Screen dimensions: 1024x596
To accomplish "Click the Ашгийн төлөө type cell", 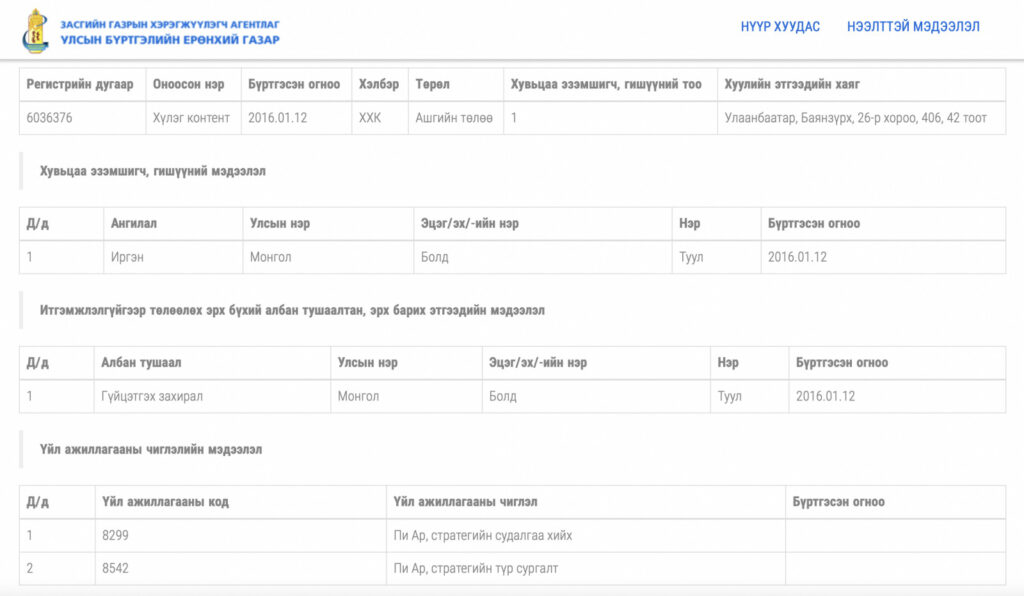I will pos(454,118).
